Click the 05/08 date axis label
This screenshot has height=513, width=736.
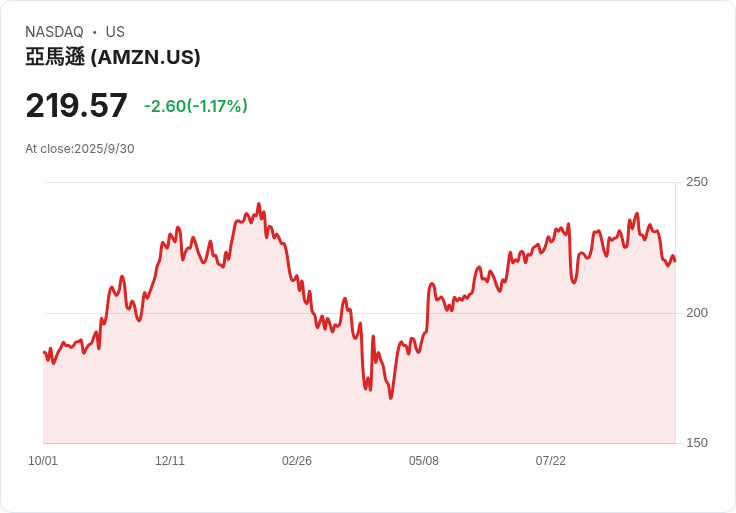(x=424, y=461)
